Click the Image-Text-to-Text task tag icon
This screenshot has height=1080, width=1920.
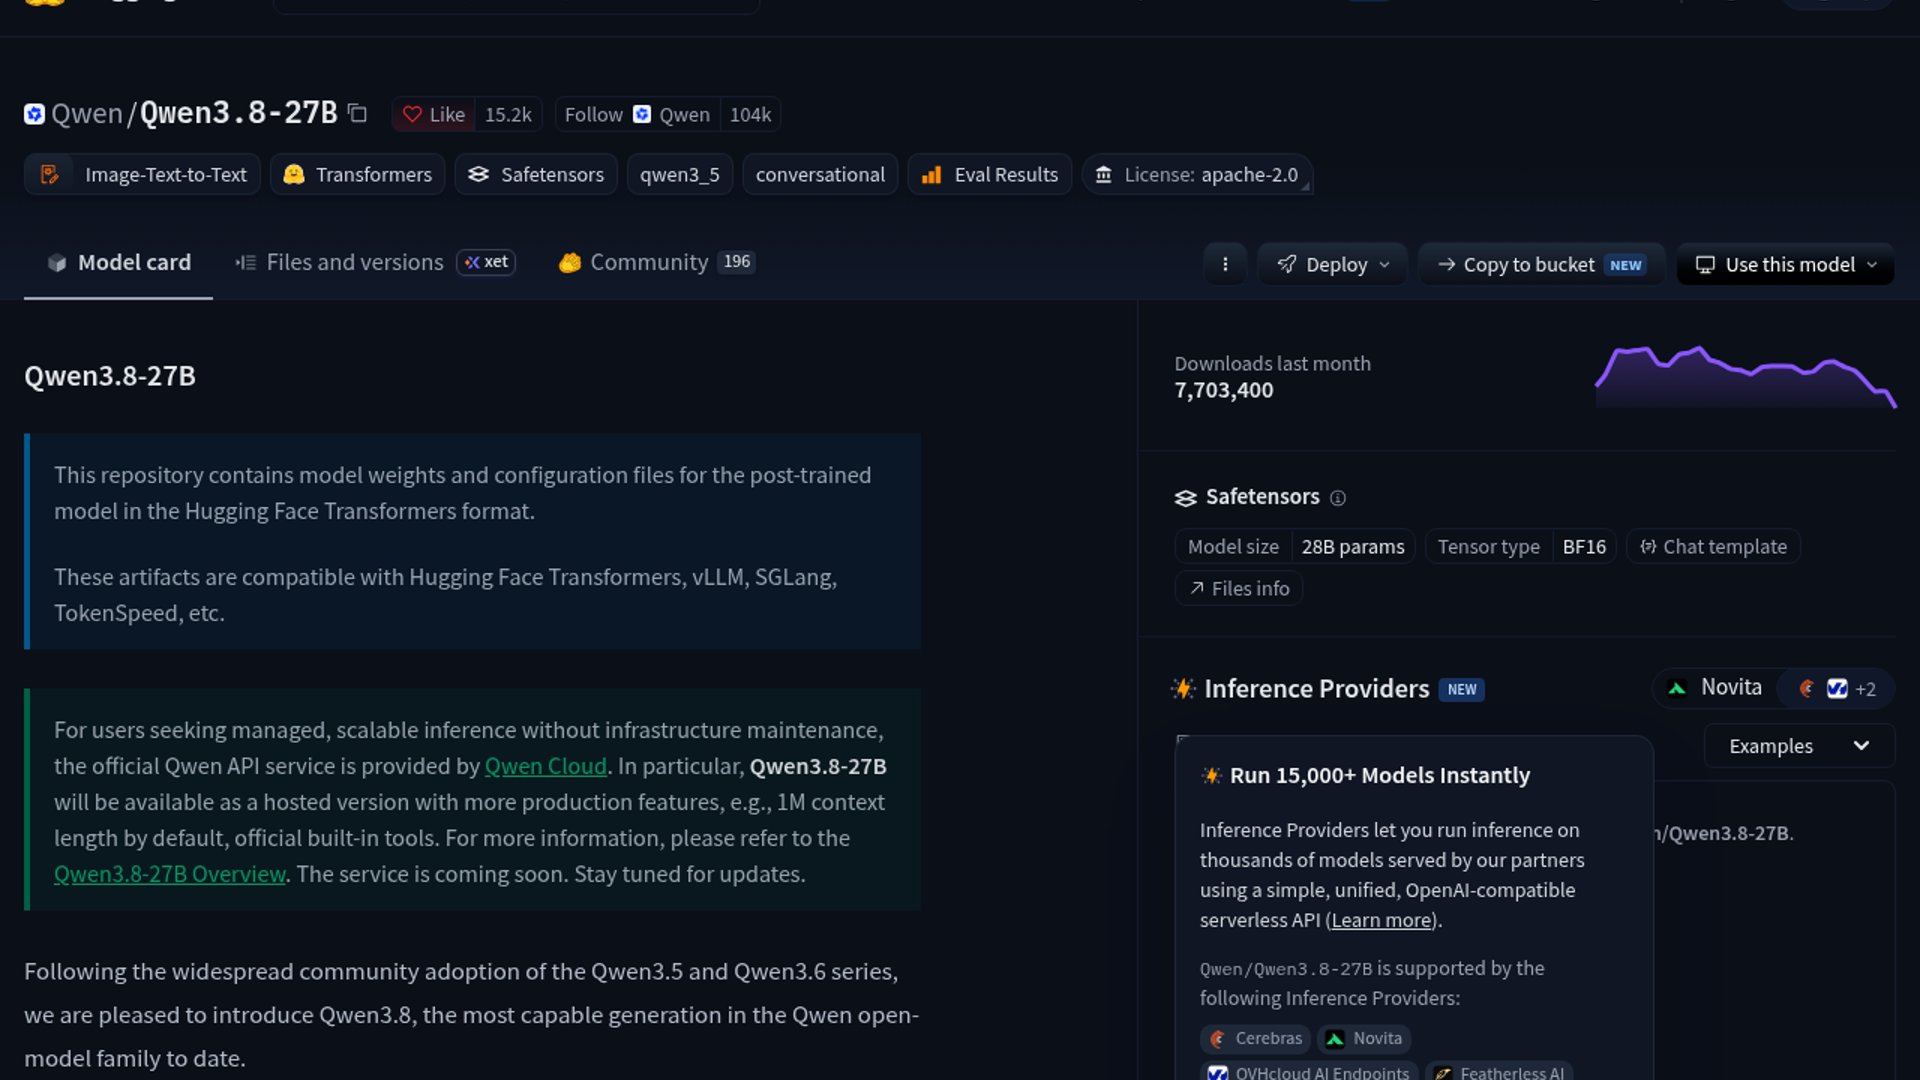click(49, 175)
